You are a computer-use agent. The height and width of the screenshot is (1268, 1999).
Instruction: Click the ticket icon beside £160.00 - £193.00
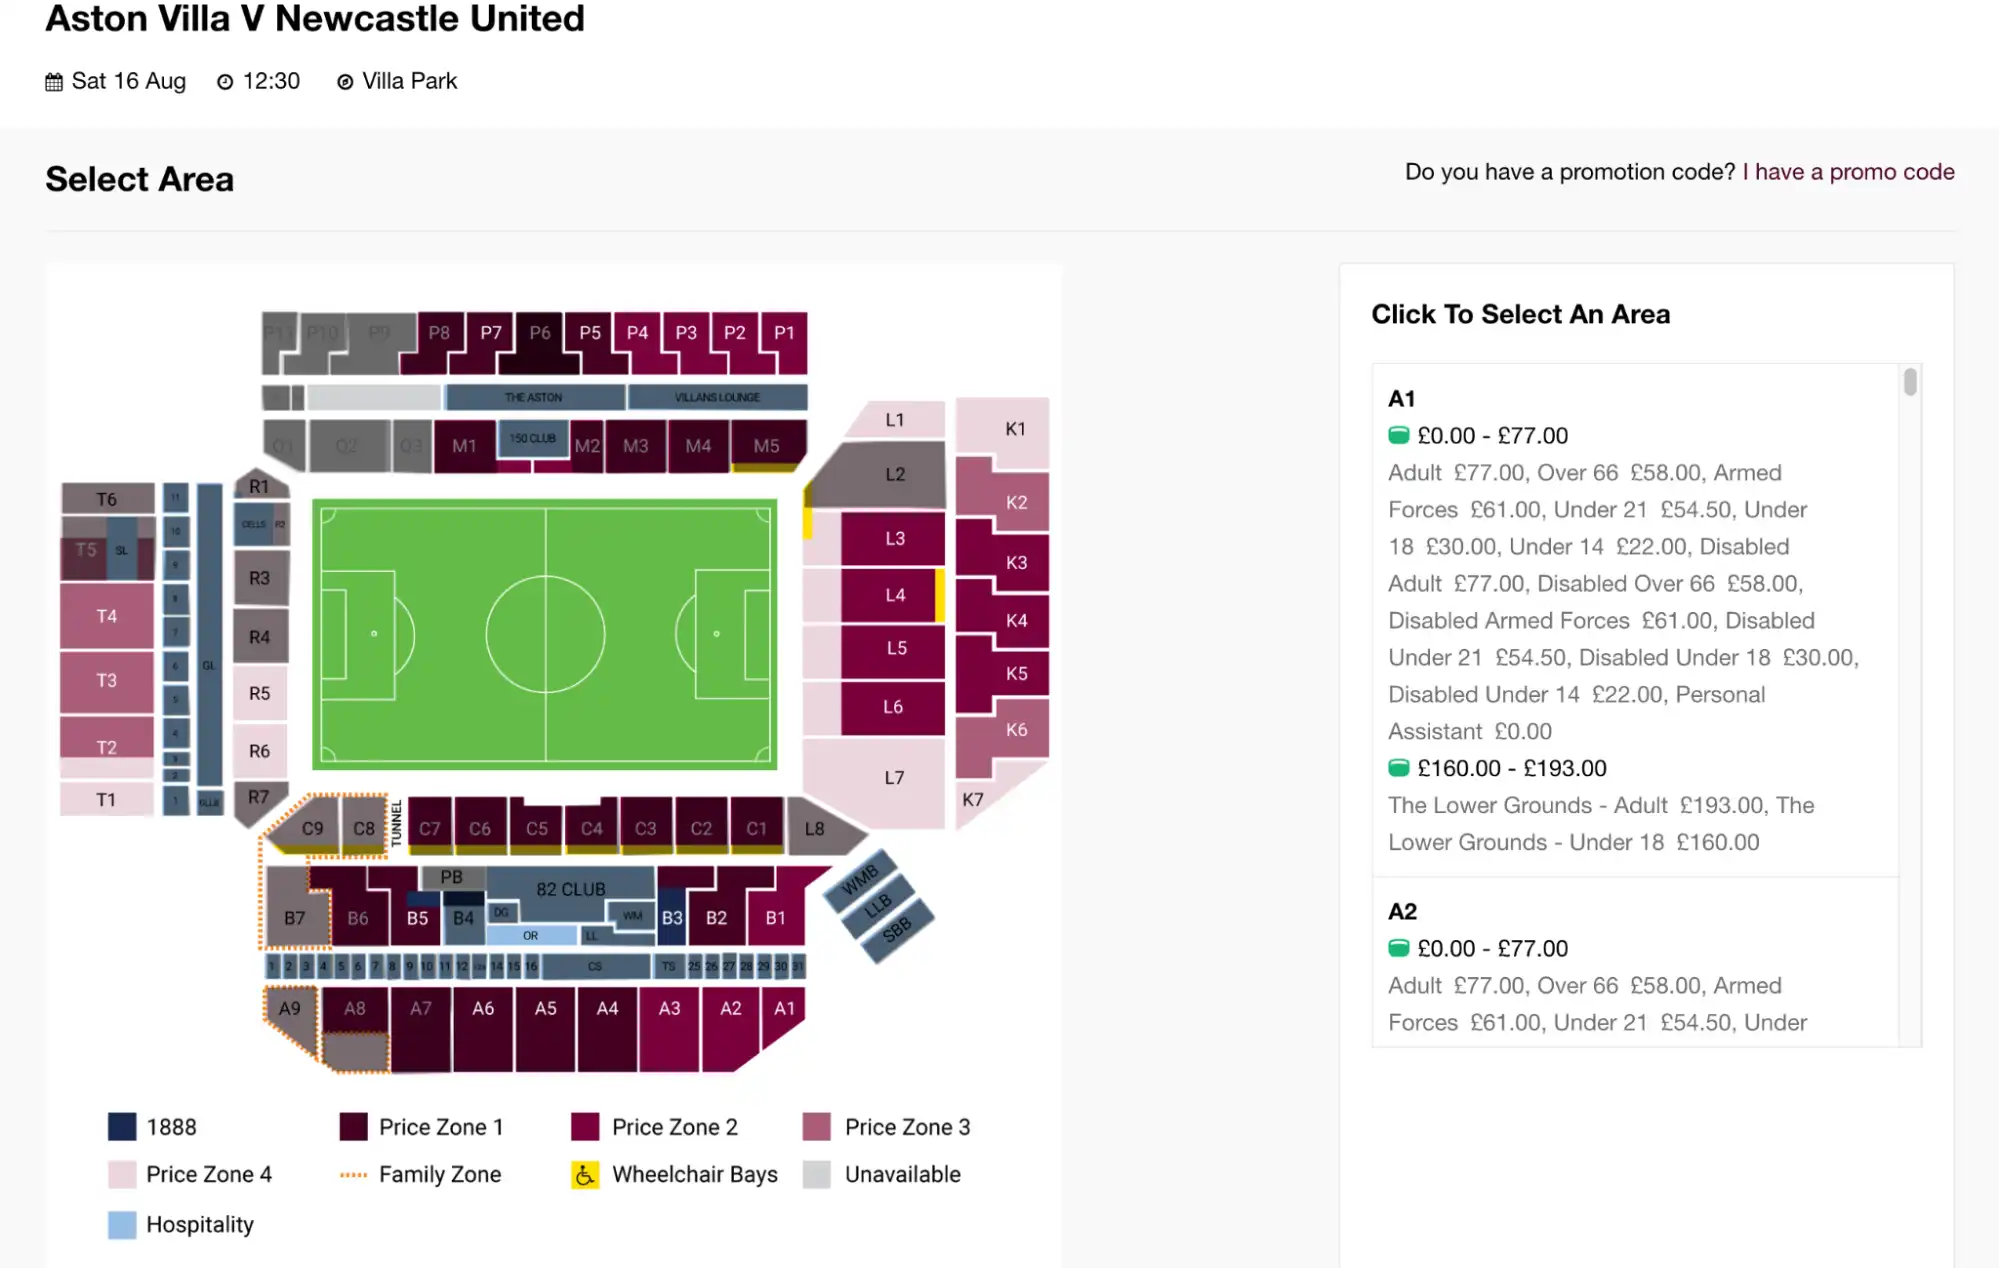tap(1399, 768)
